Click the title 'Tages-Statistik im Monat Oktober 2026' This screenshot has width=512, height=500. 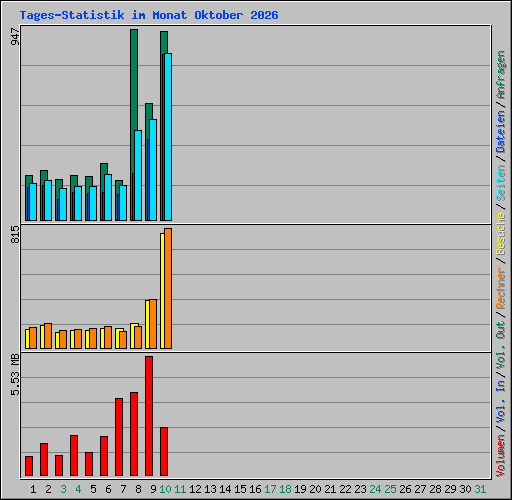click(x=149, y=15)
